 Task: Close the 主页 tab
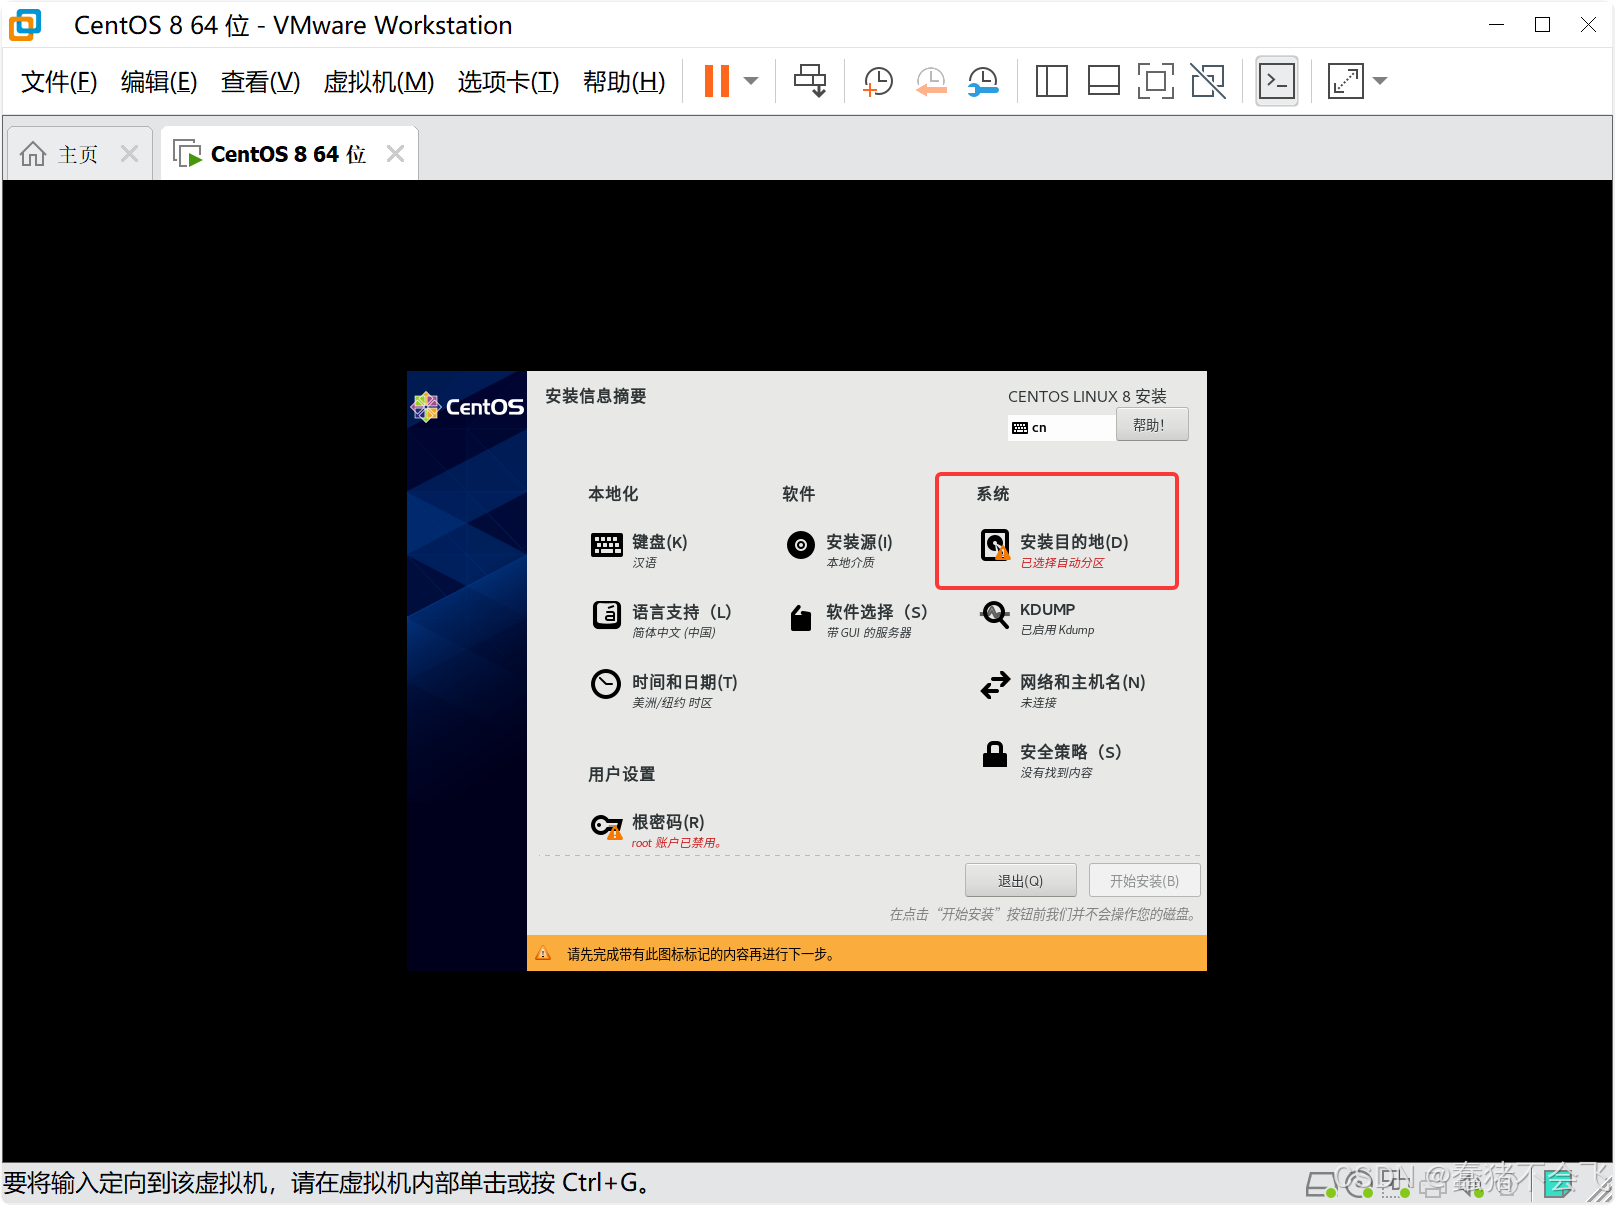[129, 153]
